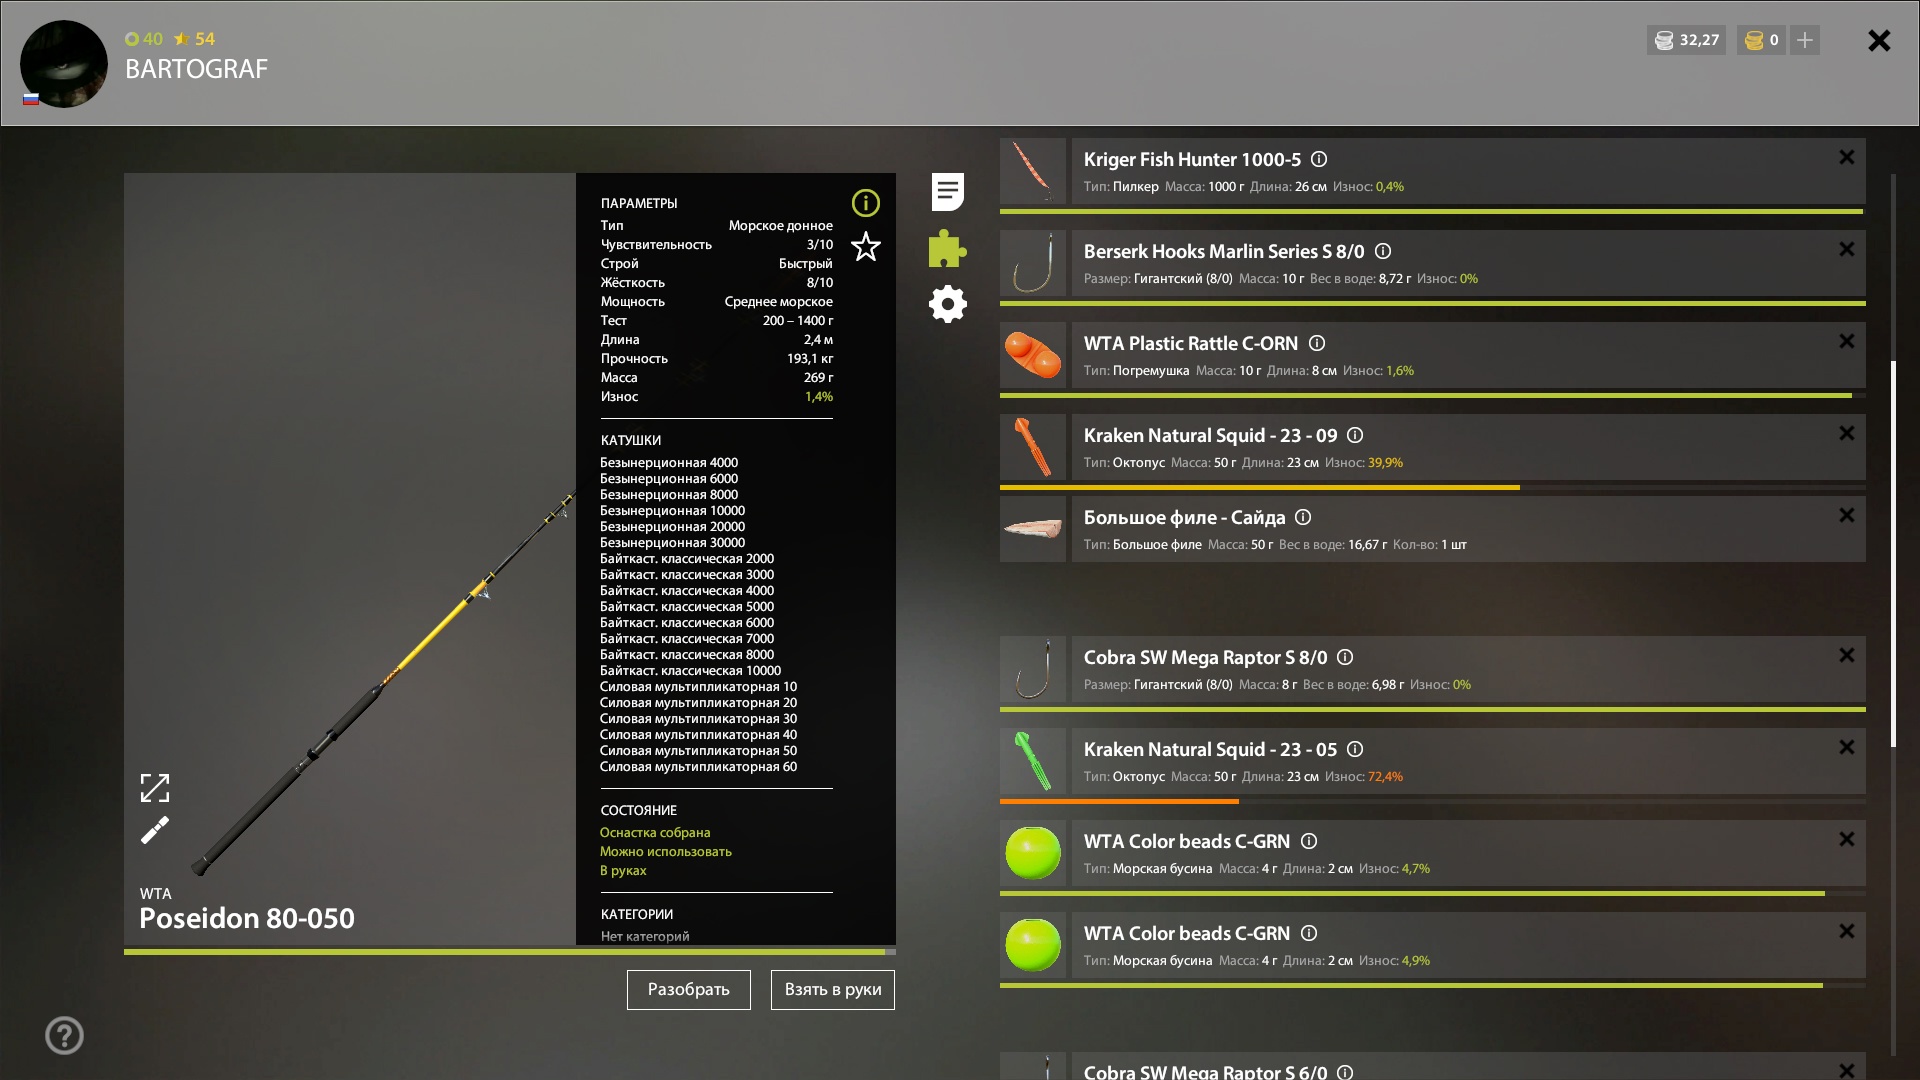Select the fish fillet thumbnail
The width and height of the screenshot is (1920, 1080).
1033,529
